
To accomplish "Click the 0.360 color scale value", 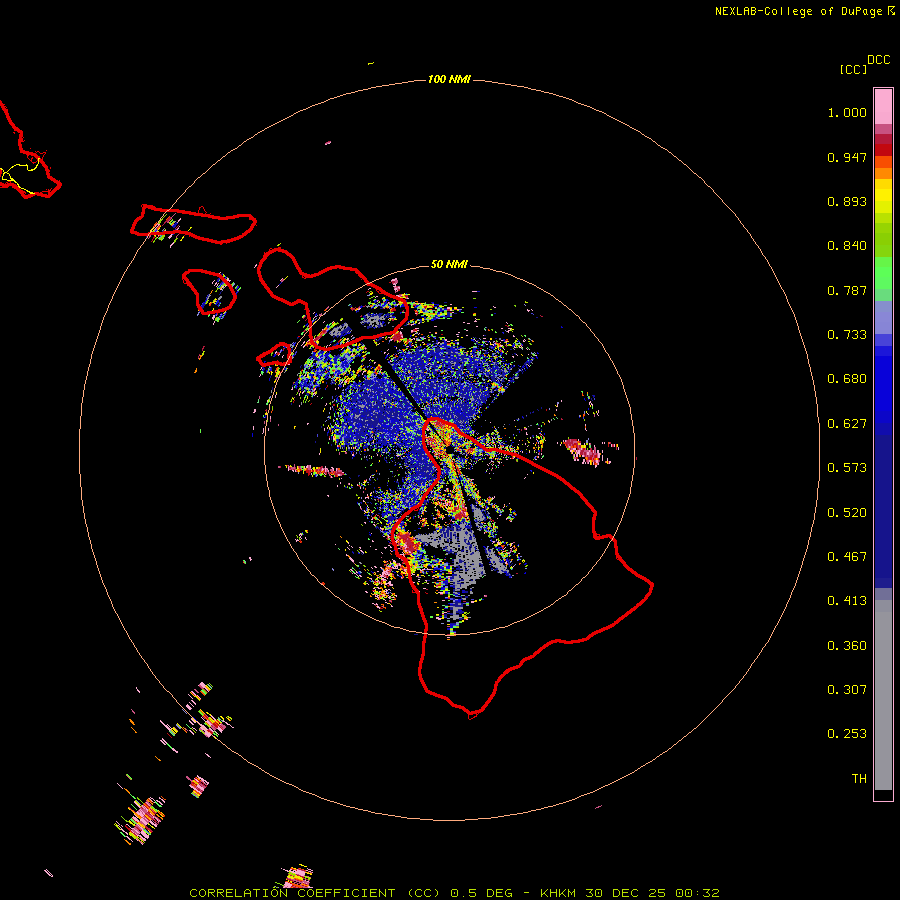I will (847, 646).
